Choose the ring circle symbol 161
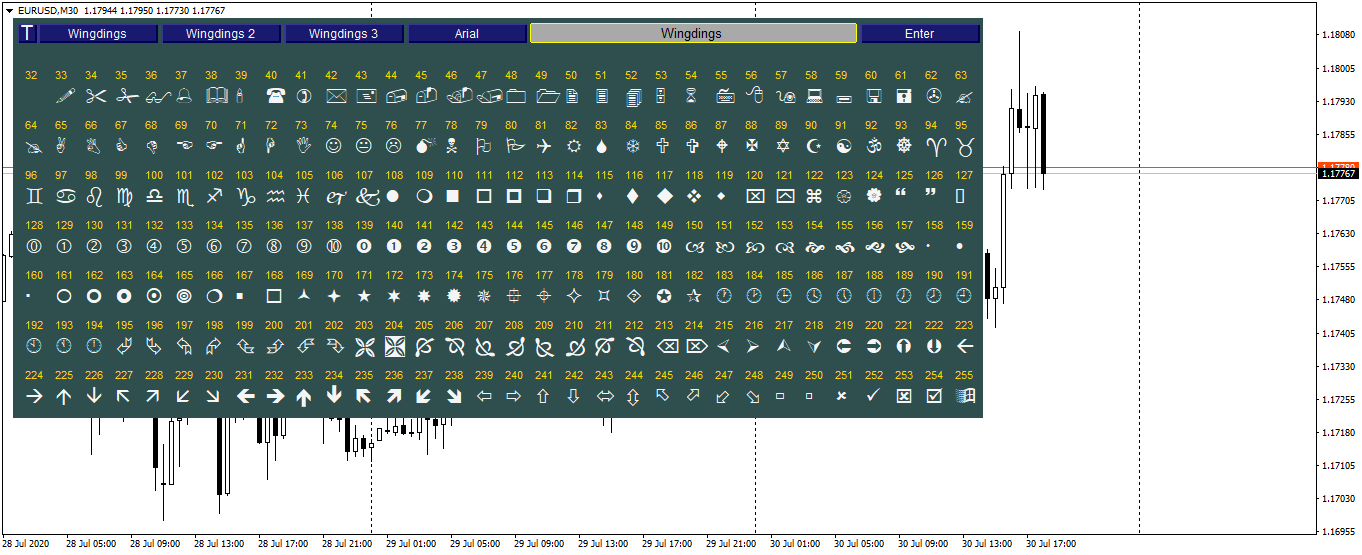1362x555 pixels. [64, 296]
